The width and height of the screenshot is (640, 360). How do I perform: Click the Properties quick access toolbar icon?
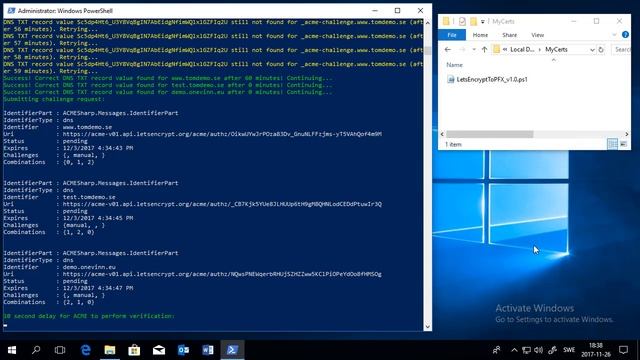(462, 21)
